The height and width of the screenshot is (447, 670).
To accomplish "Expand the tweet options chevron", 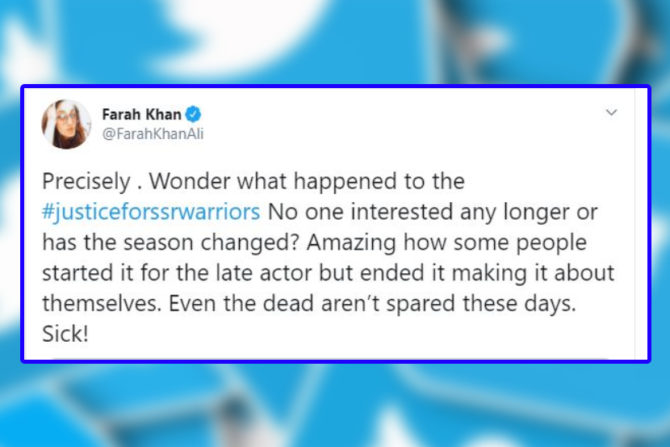I will click(611, 113).
